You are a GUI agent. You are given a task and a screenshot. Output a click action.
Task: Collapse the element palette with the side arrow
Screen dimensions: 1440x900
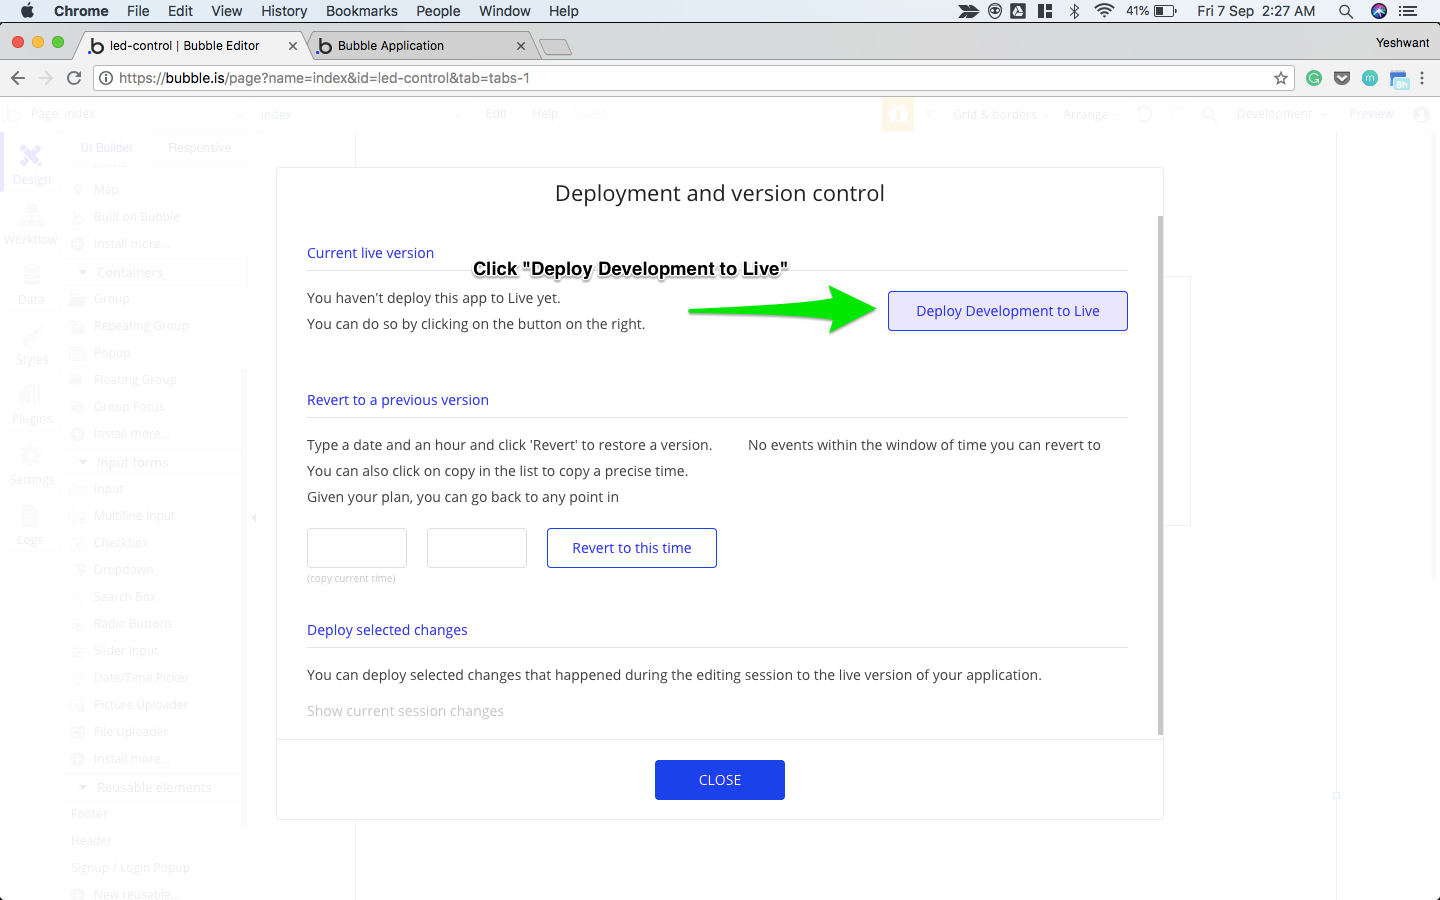(x=254, y=518)
